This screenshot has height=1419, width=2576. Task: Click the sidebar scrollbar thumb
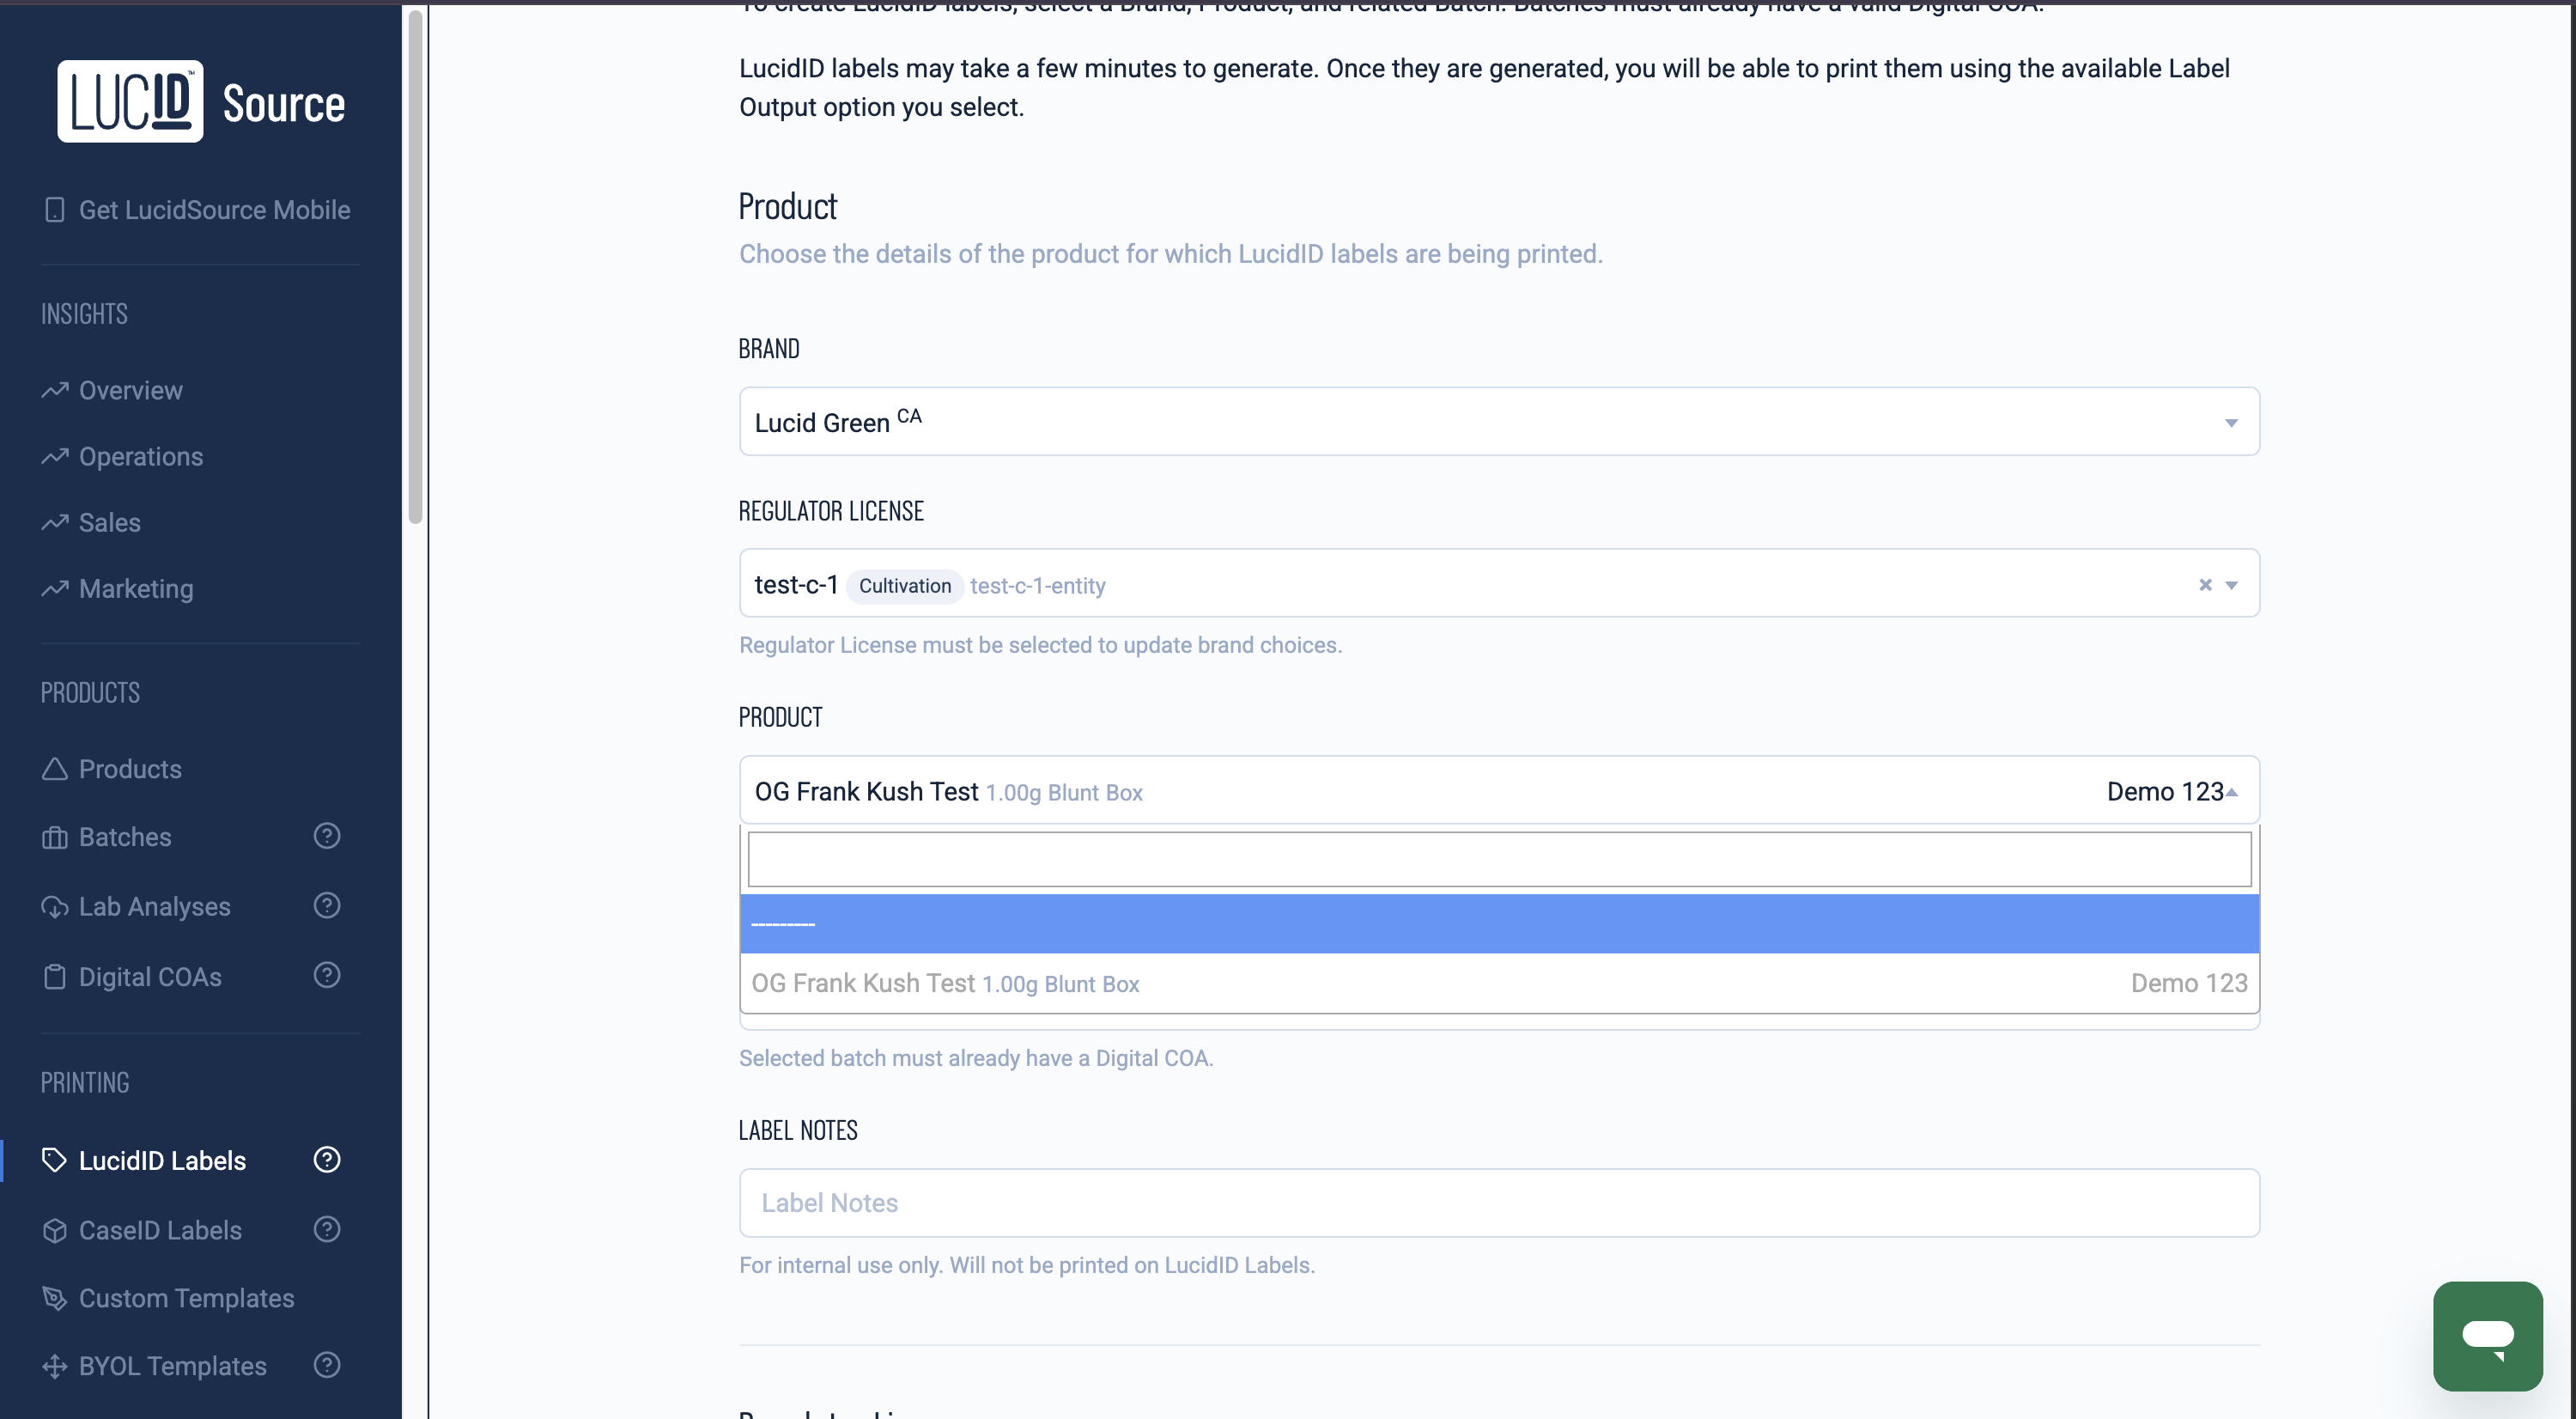pyautogui.click(x=415, y=265)
